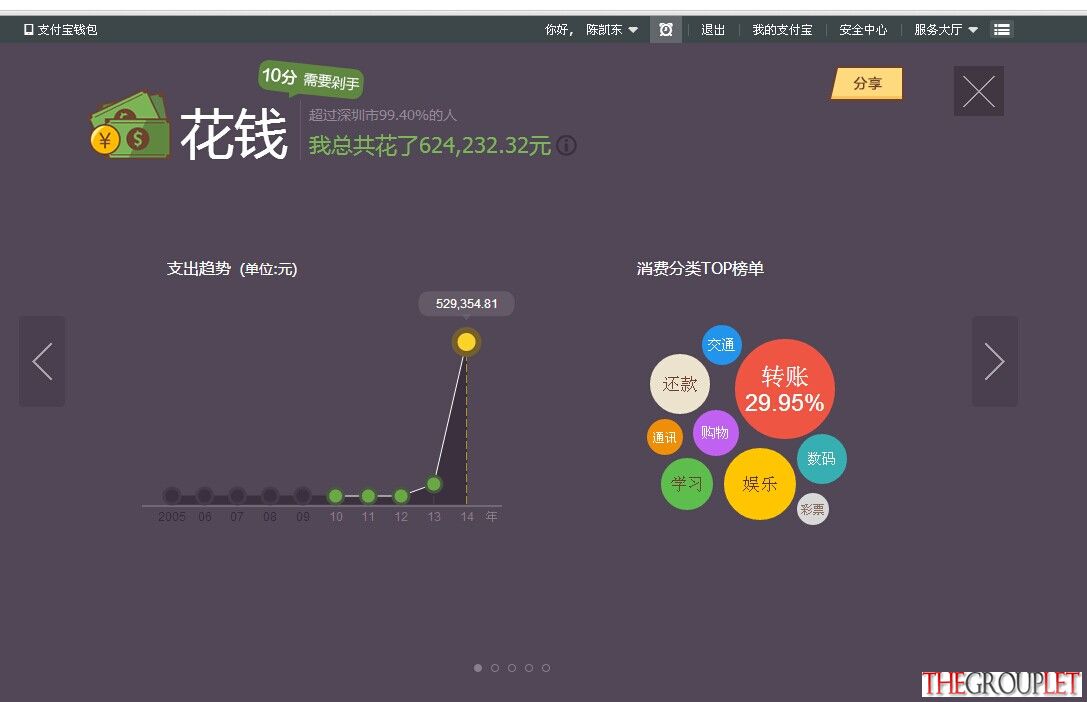Open the list menu icon in the top bar
Viewport: 1087px width, 702px height.
(1001, 30)
